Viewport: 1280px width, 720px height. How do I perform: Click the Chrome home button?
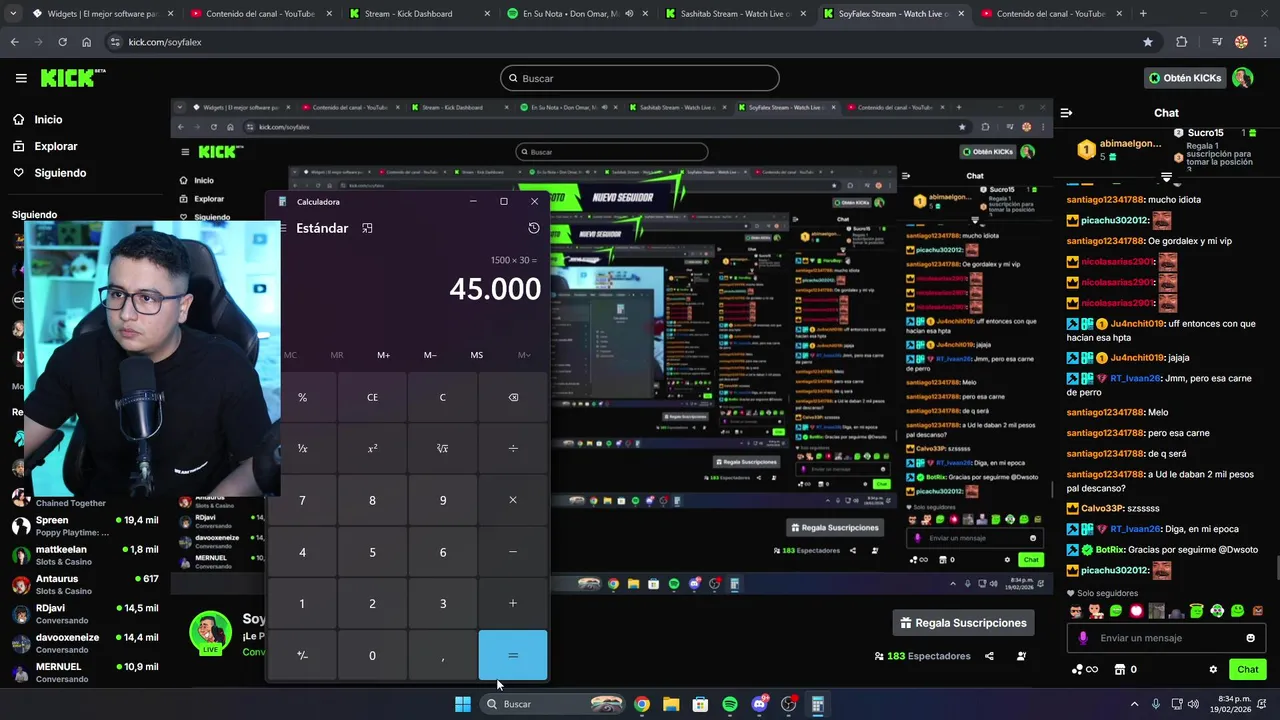(x=86, y=42)
